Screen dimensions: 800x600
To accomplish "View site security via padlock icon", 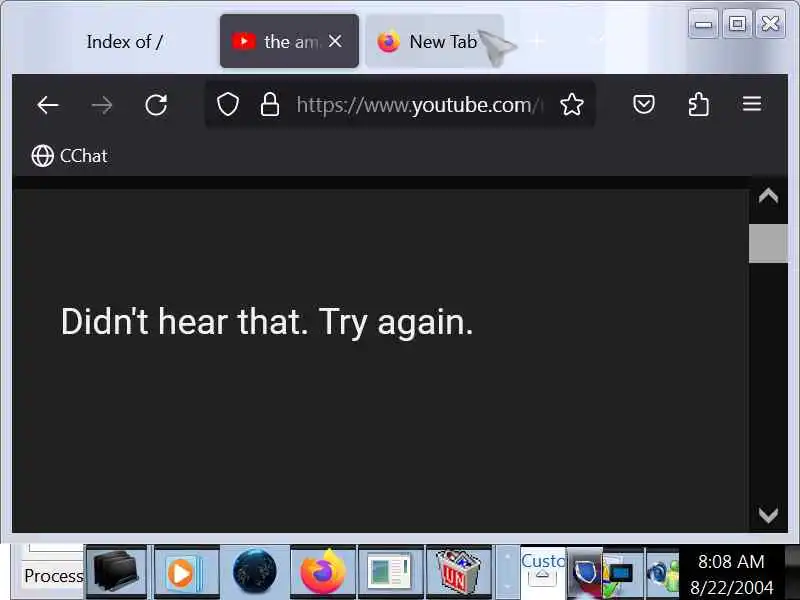I will pyautogui.click(x=270, y=105).
